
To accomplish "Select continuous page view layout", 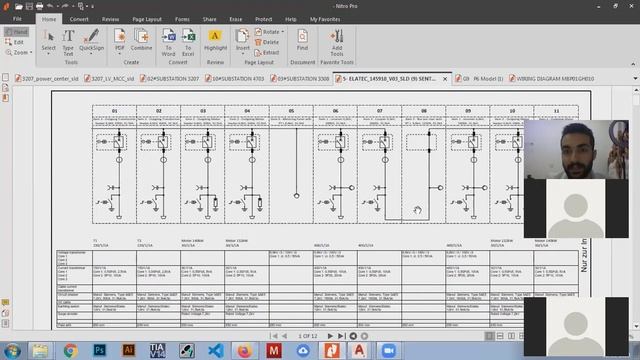I will tap(500, 336).
